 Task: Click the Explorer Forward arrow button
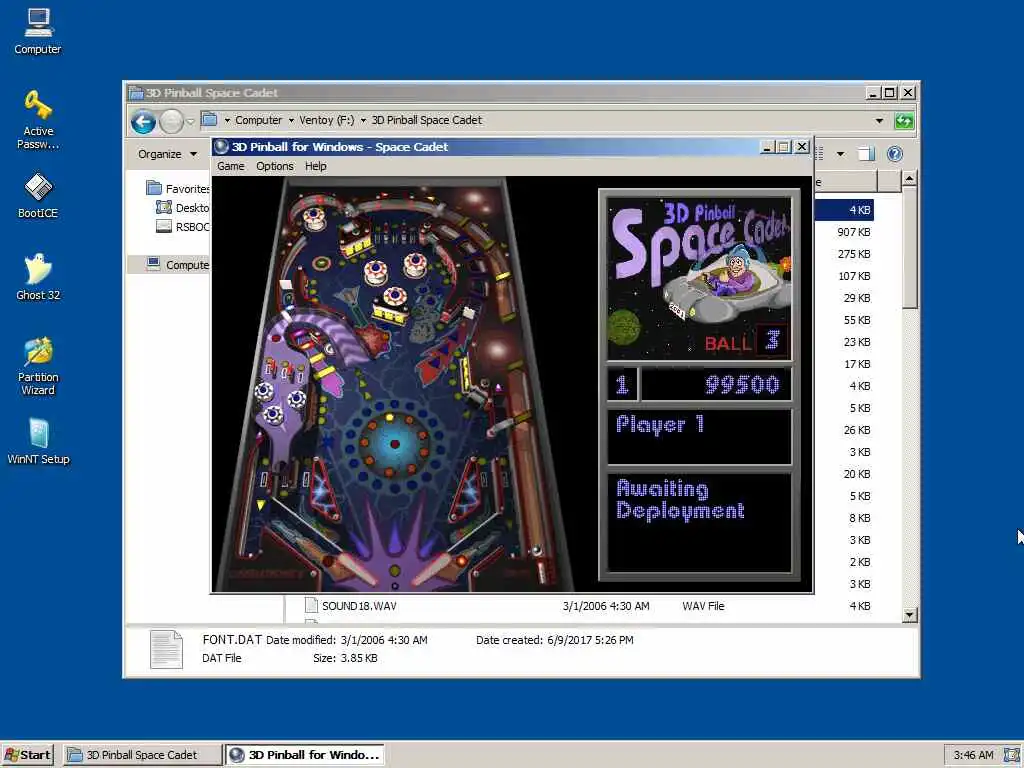(171, 121)
